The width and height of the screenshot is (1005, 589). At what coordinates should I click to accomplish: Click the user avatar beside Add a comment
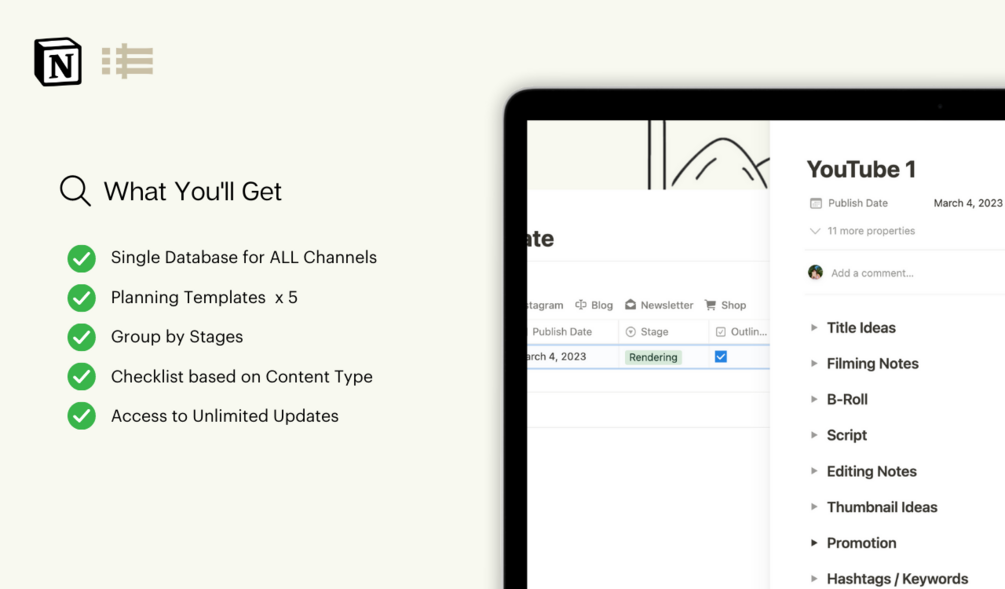pos(815,272)
